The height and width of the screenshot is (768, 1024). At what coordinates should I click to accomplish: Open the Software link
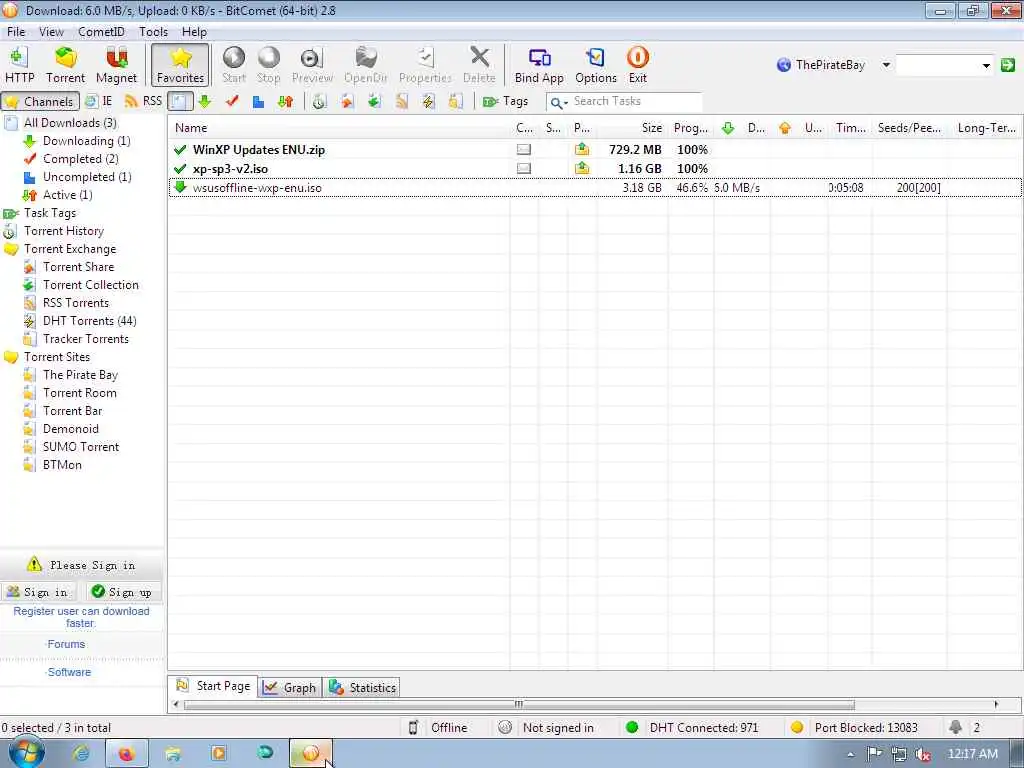click(69, 672)
